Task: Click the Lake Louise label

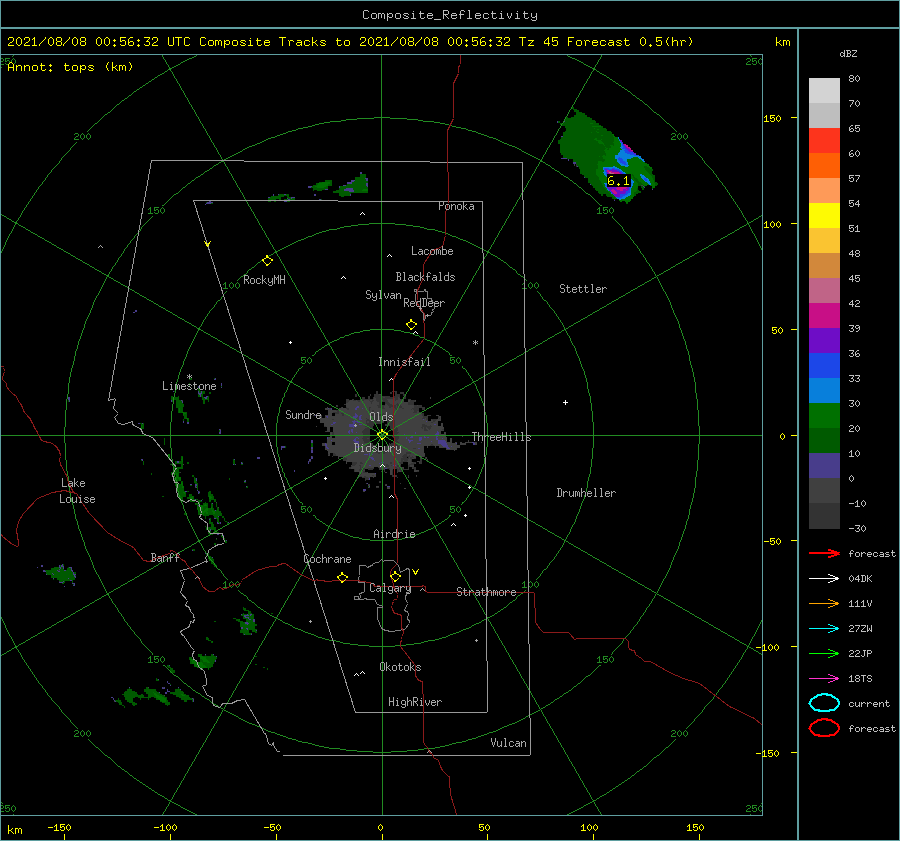Action: point(77,491)
